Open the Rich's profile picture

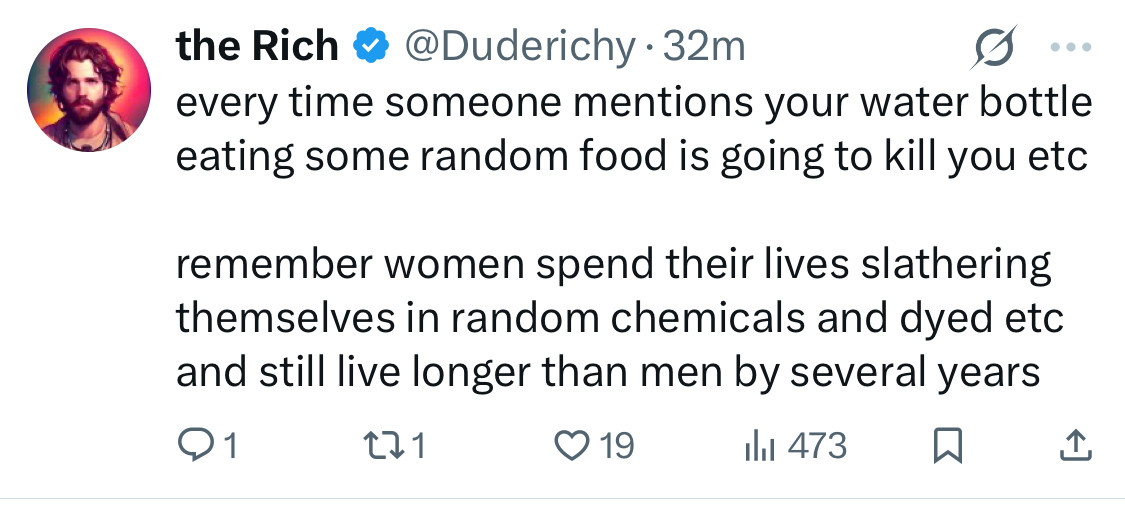(x=89, y=90)
